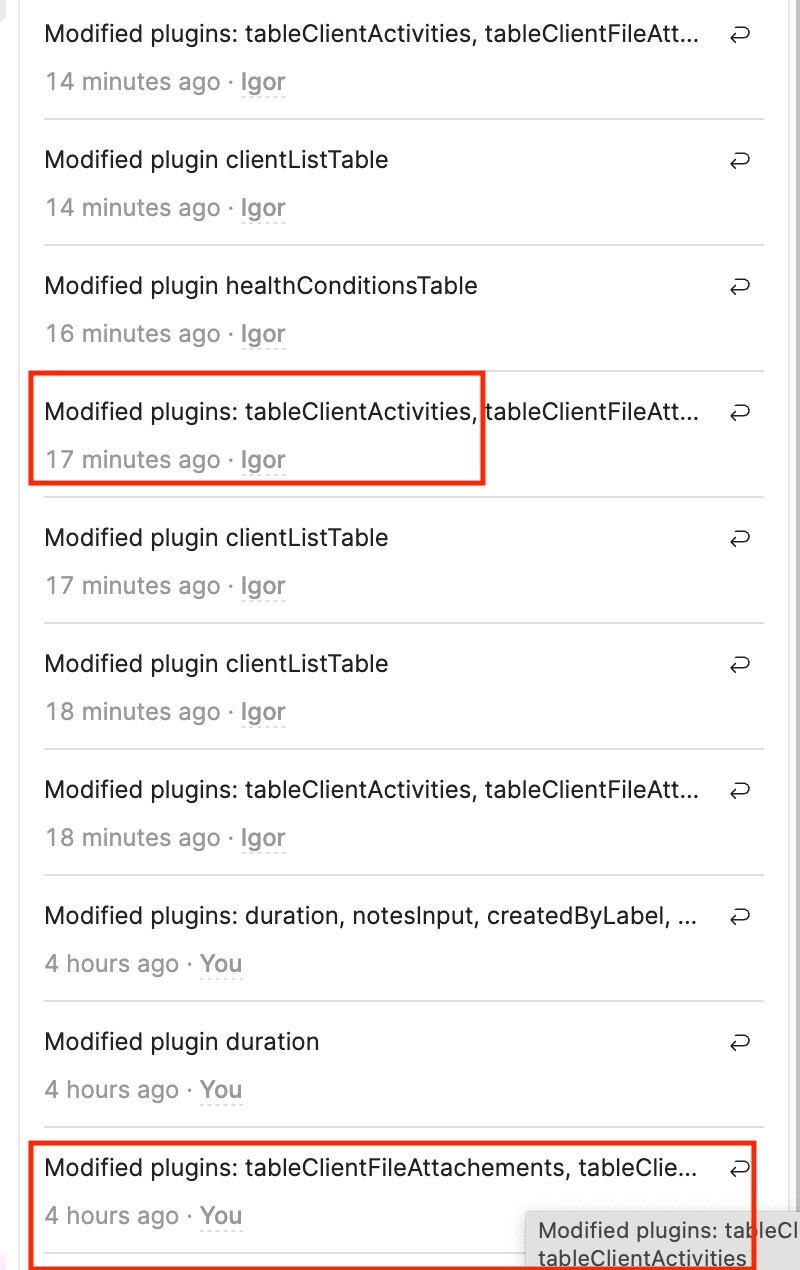Click the '16 minutes ago' timestamp

[132, 334]
